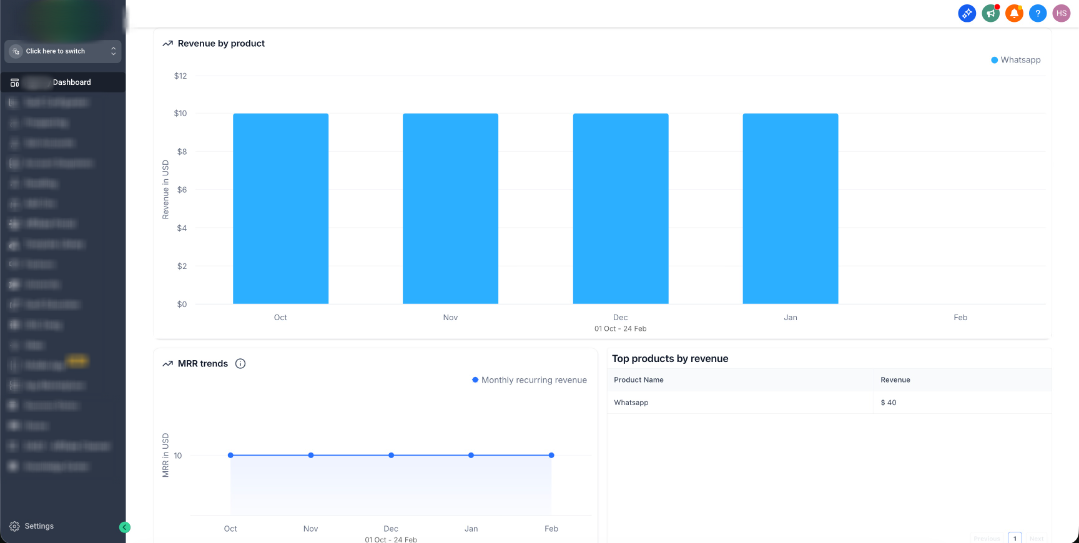1079x543 pixels.
Task: Click the Next pagination button
Action: tap(1036, 538)
